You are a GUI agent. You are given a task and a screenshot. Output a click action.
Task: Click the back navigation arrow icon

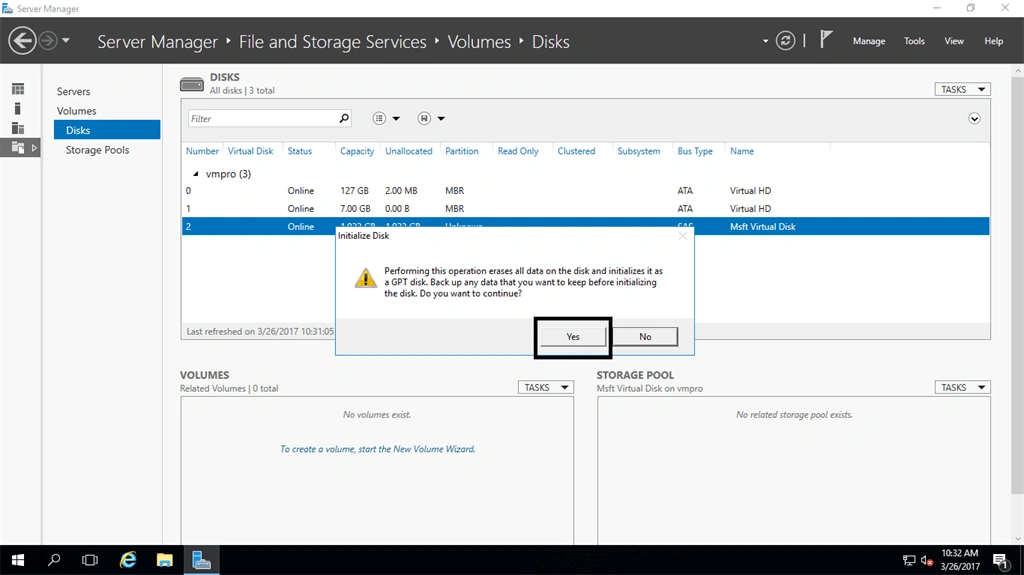(22, 41)
